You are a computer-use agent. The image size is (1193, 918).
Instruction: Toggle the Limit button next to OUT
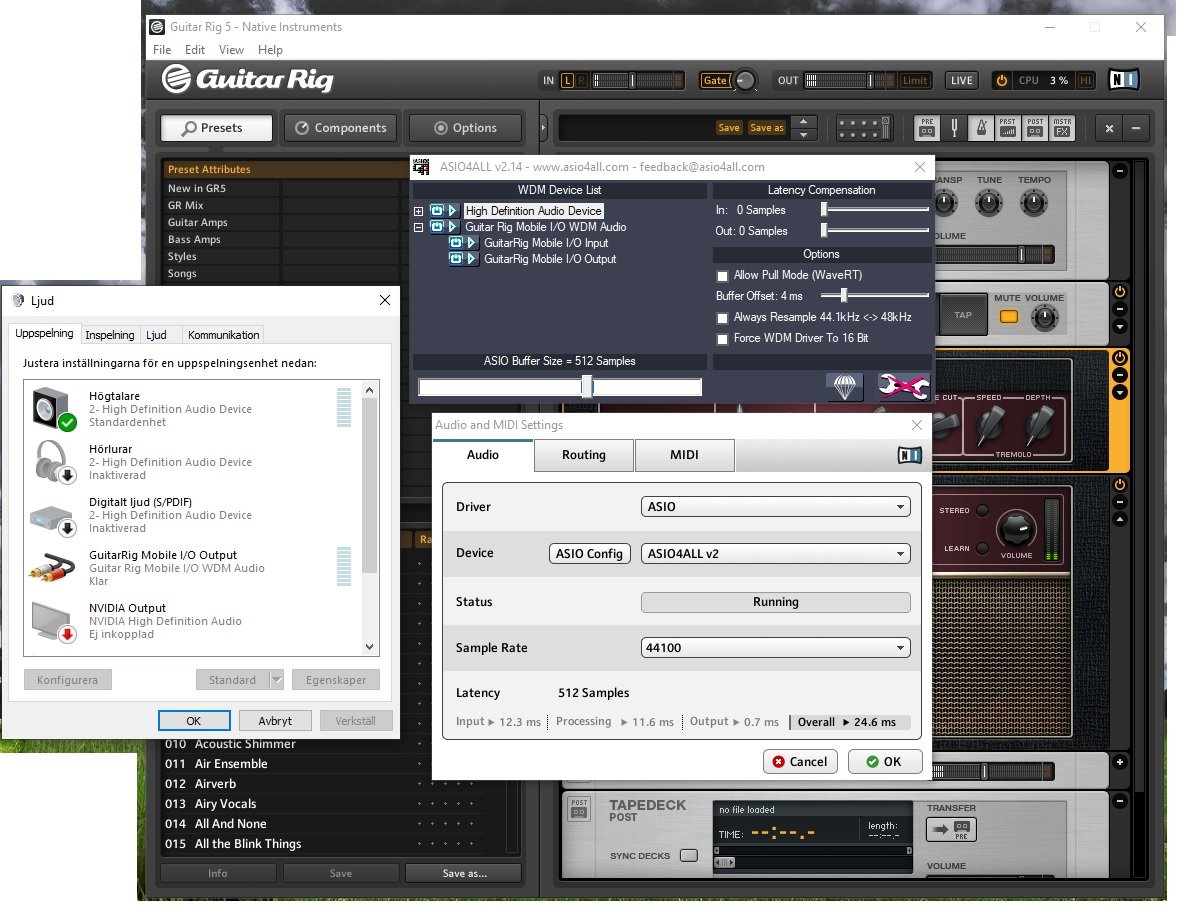pos(915,81)
